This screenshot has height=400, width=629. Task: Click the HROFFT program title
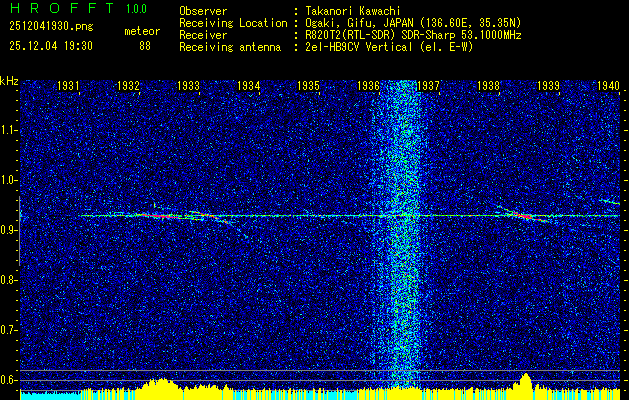pyautogui.click(x=62, y=8)
